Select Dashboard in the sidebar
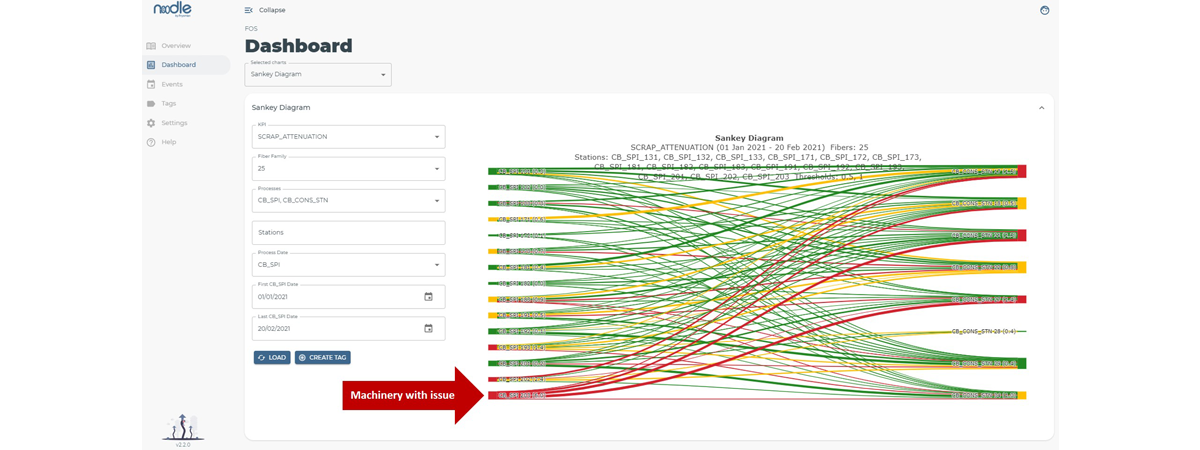1200x450 pixels. [186, 65]
